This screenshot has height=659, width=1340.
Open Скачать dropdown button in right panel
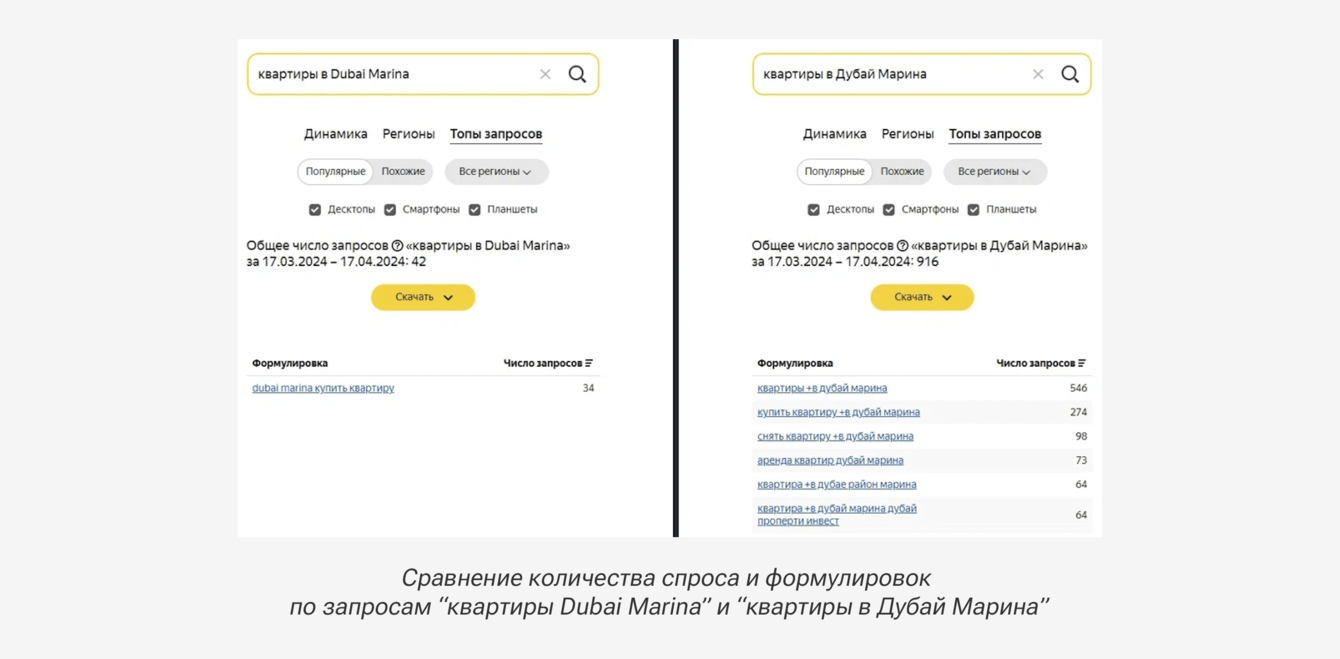pyautogui.click(x=922, y=297)
